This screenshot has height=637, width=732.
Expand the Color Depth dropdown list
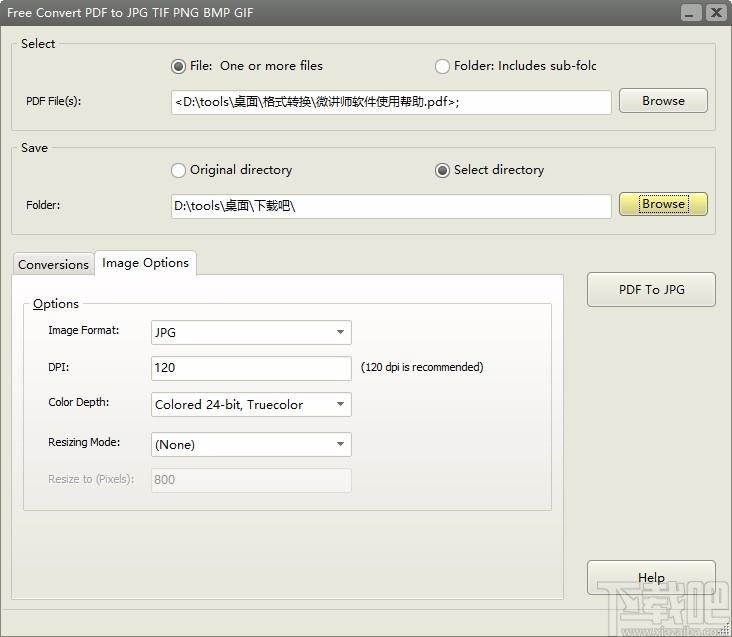251,405
